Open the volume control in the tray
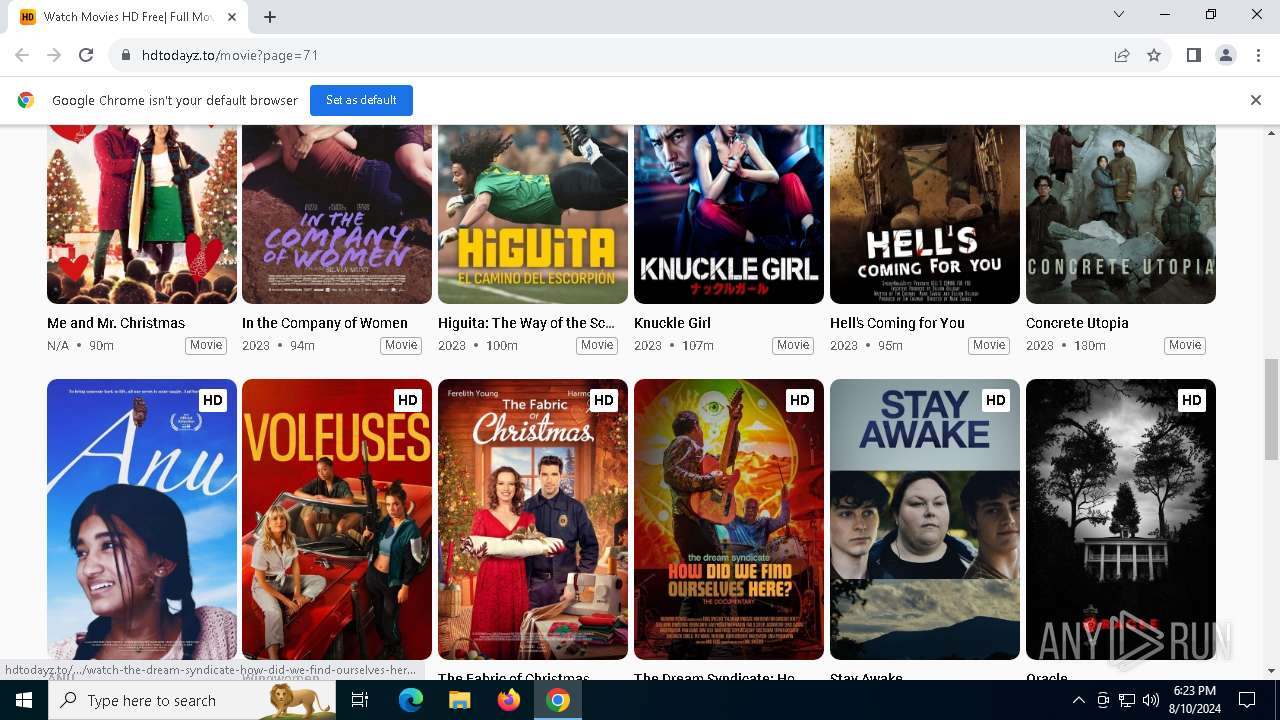This screenshot has height=720, width=1280. [1151, 700]
